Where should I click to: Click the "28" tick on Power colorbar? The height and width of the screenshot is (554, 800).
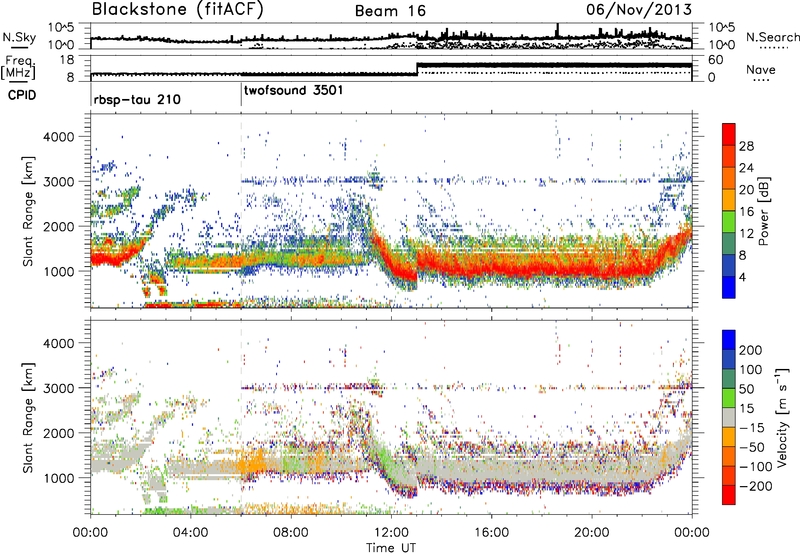[746, 146]
